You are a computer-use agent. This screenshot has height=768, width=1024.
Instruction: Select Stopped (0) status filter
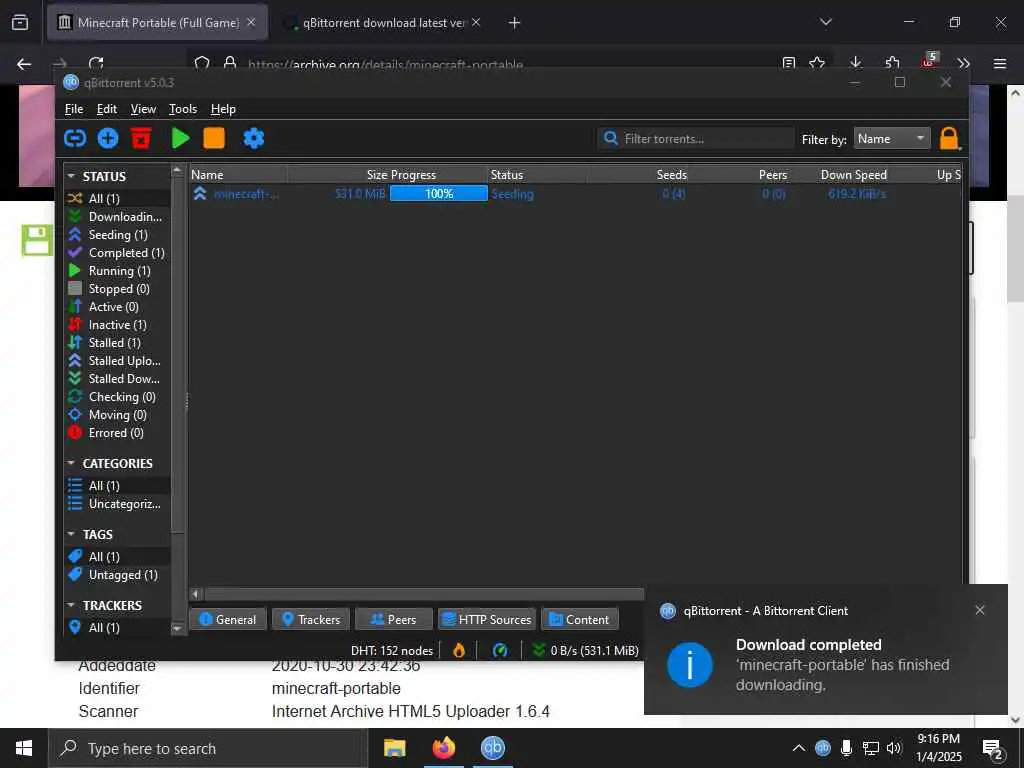(118, 289)
